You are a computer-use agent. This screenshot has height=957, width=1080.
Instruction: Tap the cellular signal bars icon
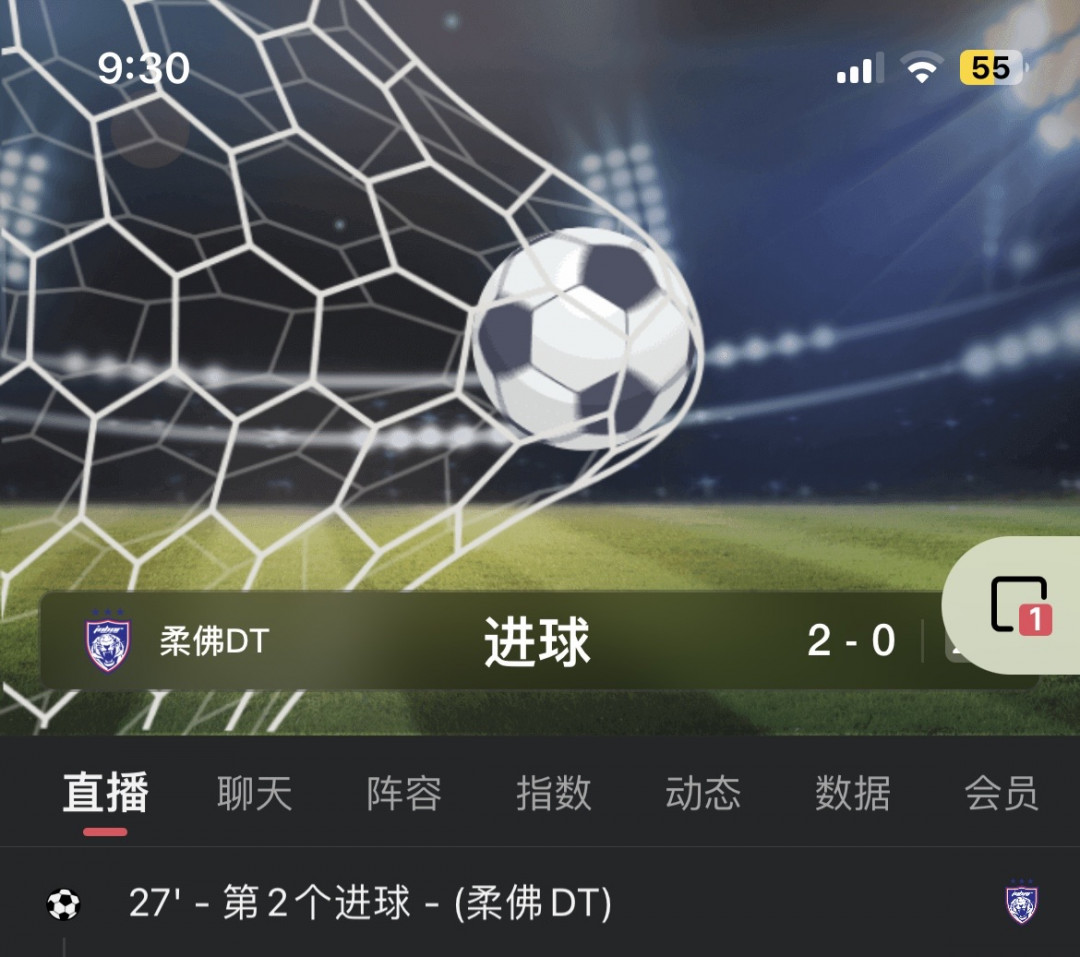coord(860,68)
